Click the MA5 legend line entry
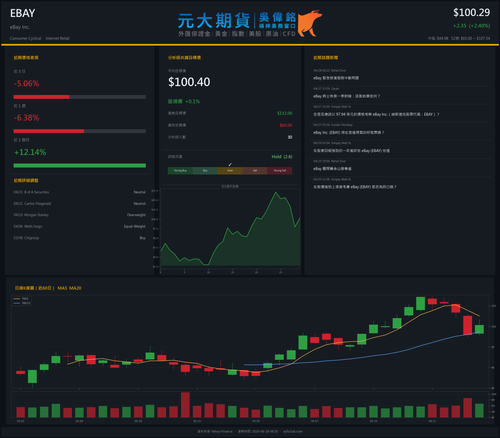This screenshot has width=500, height=438. [x=22, y=299]
